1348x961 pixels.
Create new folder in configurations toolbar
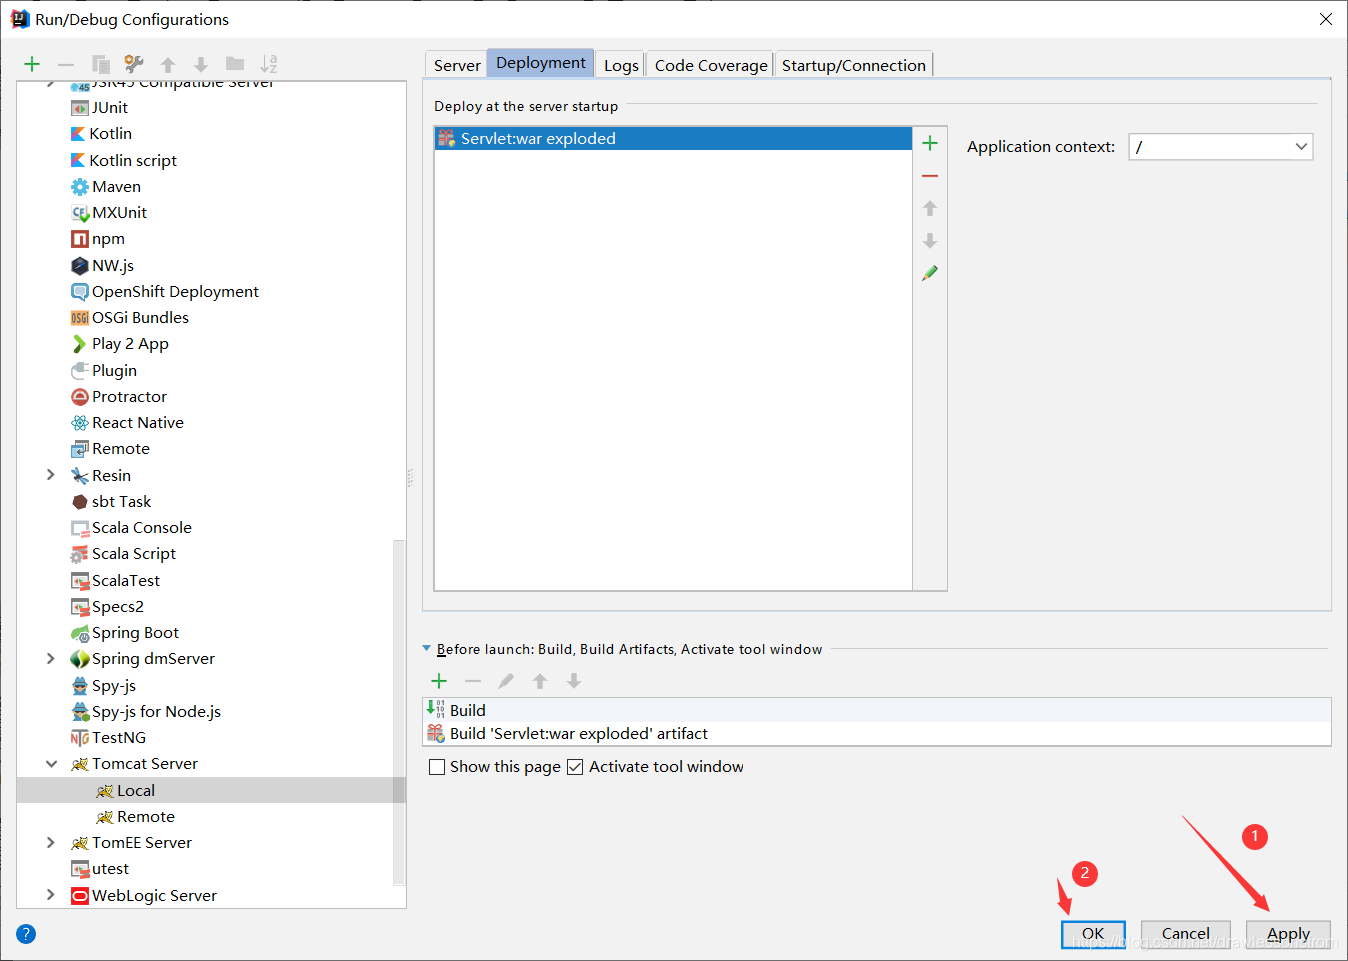pos(235,64)
